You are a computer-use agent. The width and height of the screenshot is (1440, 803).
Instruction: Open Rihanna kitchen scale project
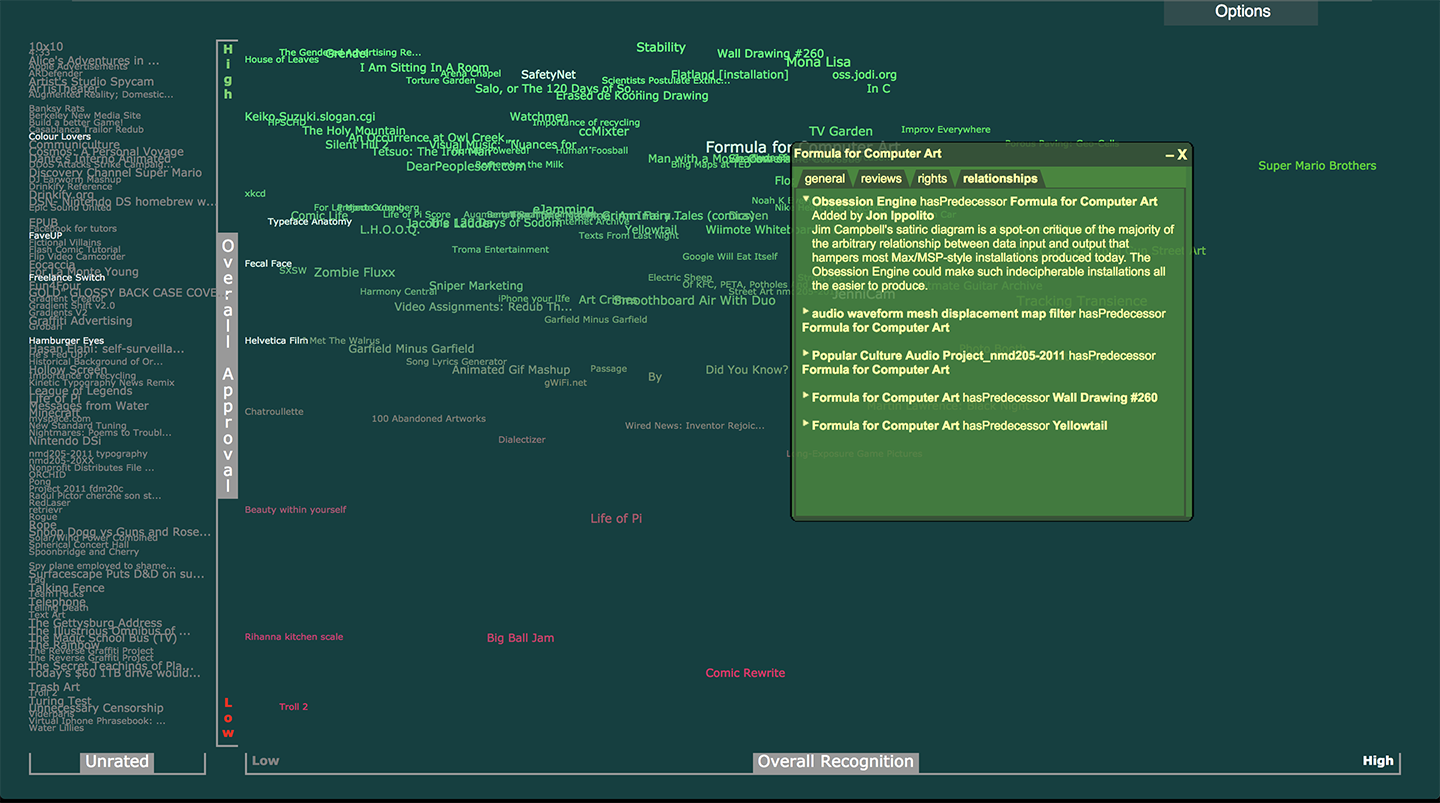pyautogui.click(x=294, y=637)
